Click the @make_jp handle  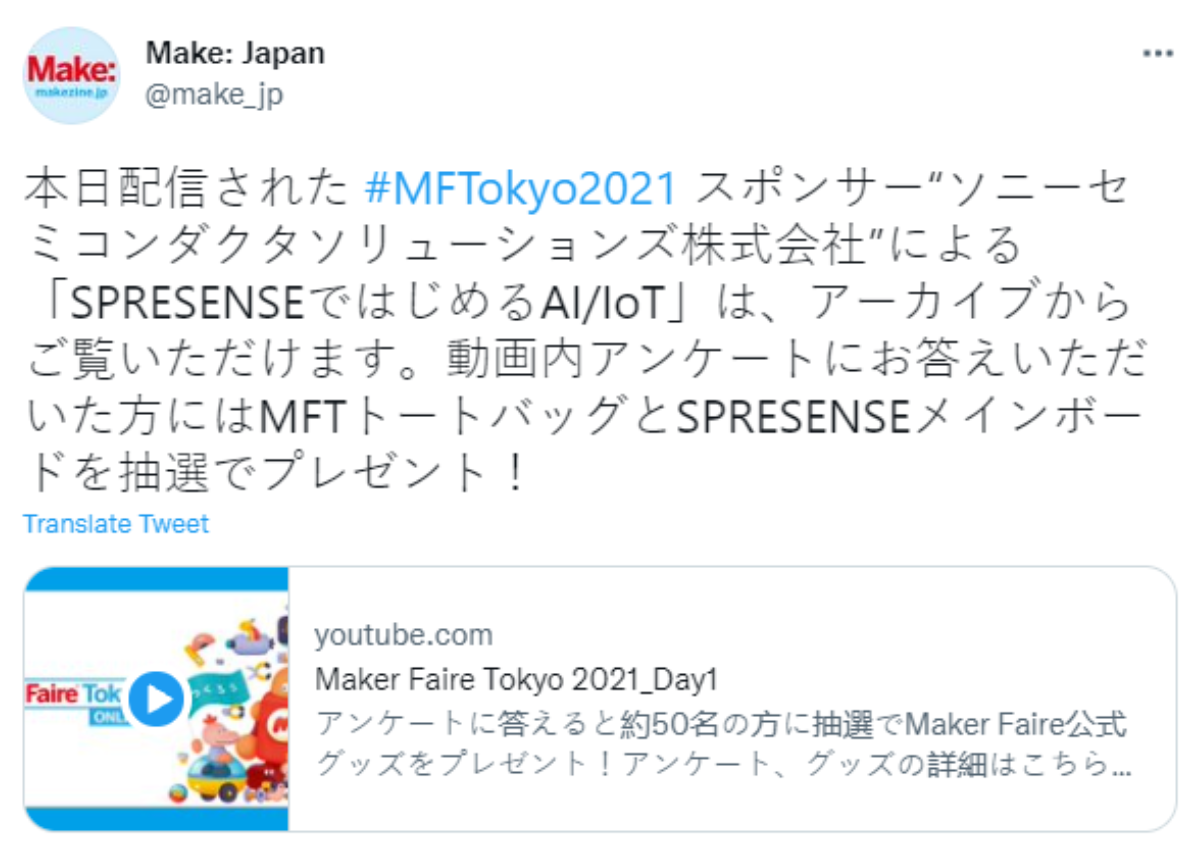pyautogui.click(x=214, y=94)
